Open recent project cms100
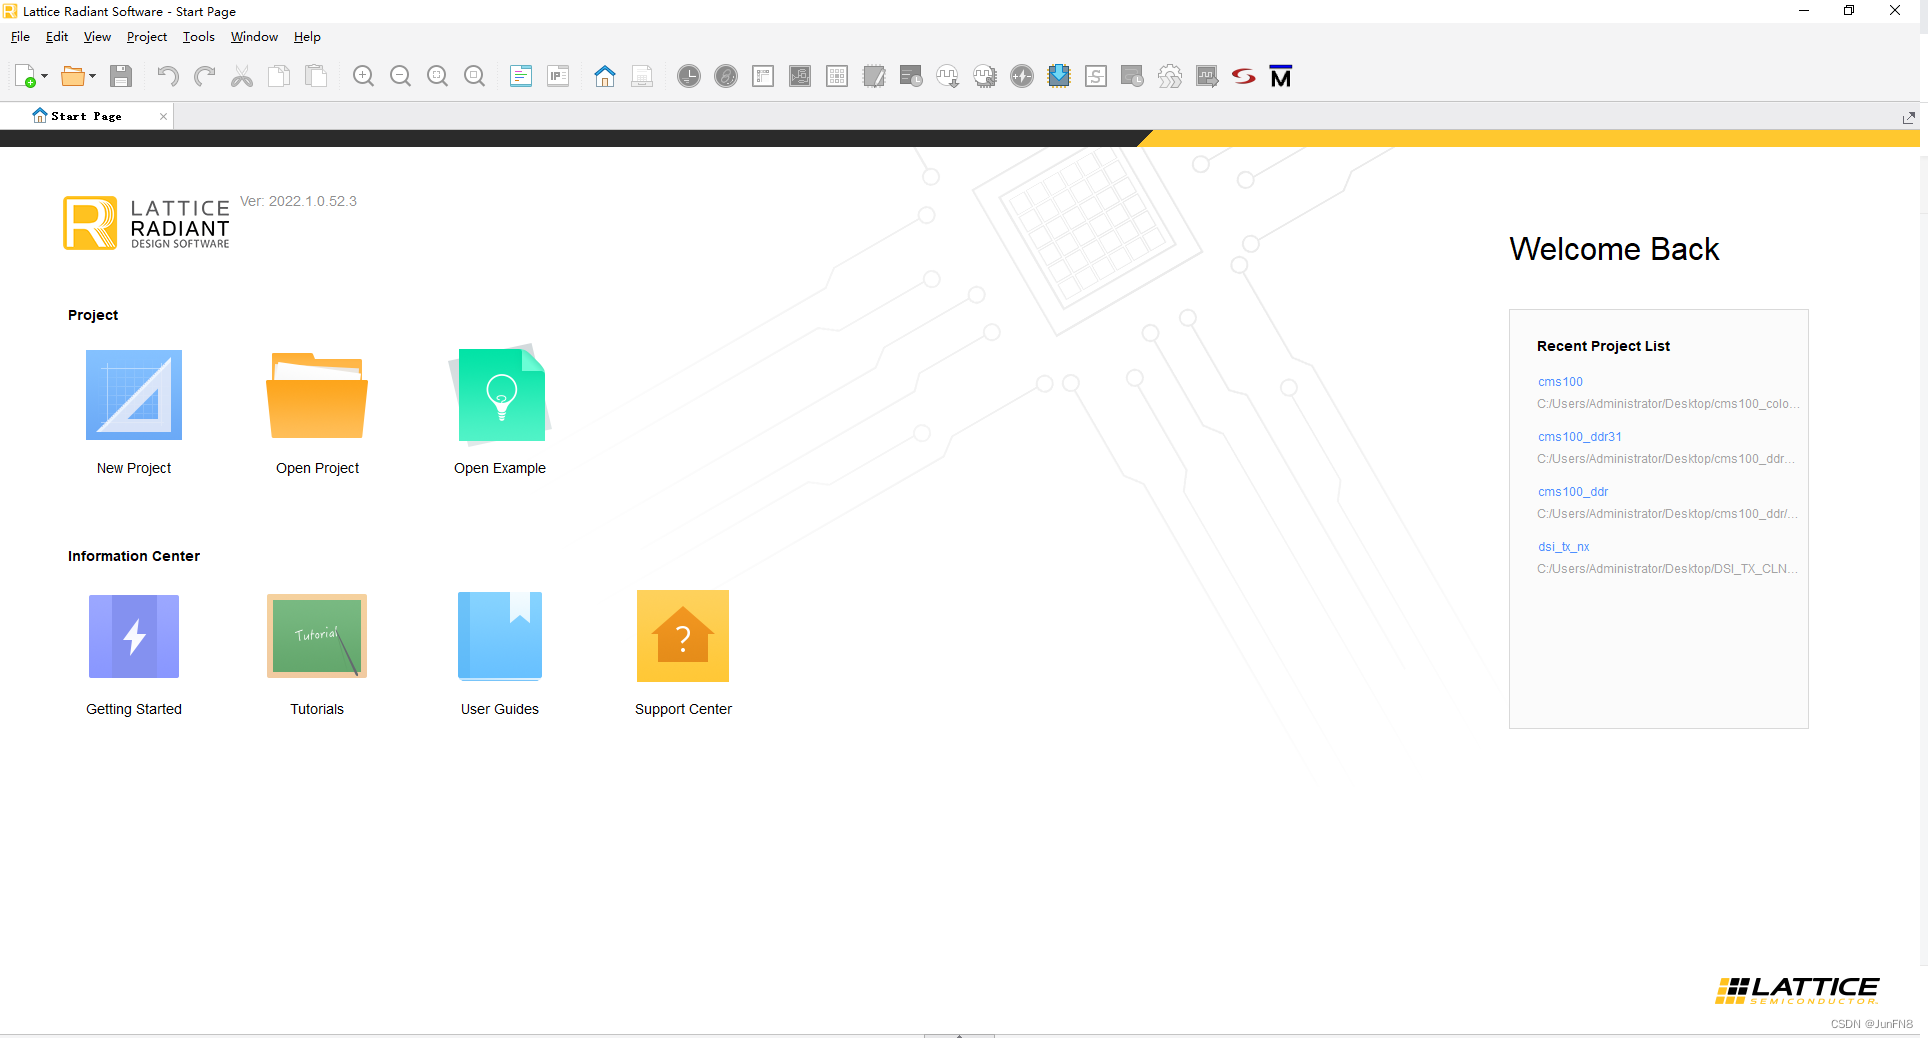Screen dimensions: 1928x1038 tap(1560, 382)
